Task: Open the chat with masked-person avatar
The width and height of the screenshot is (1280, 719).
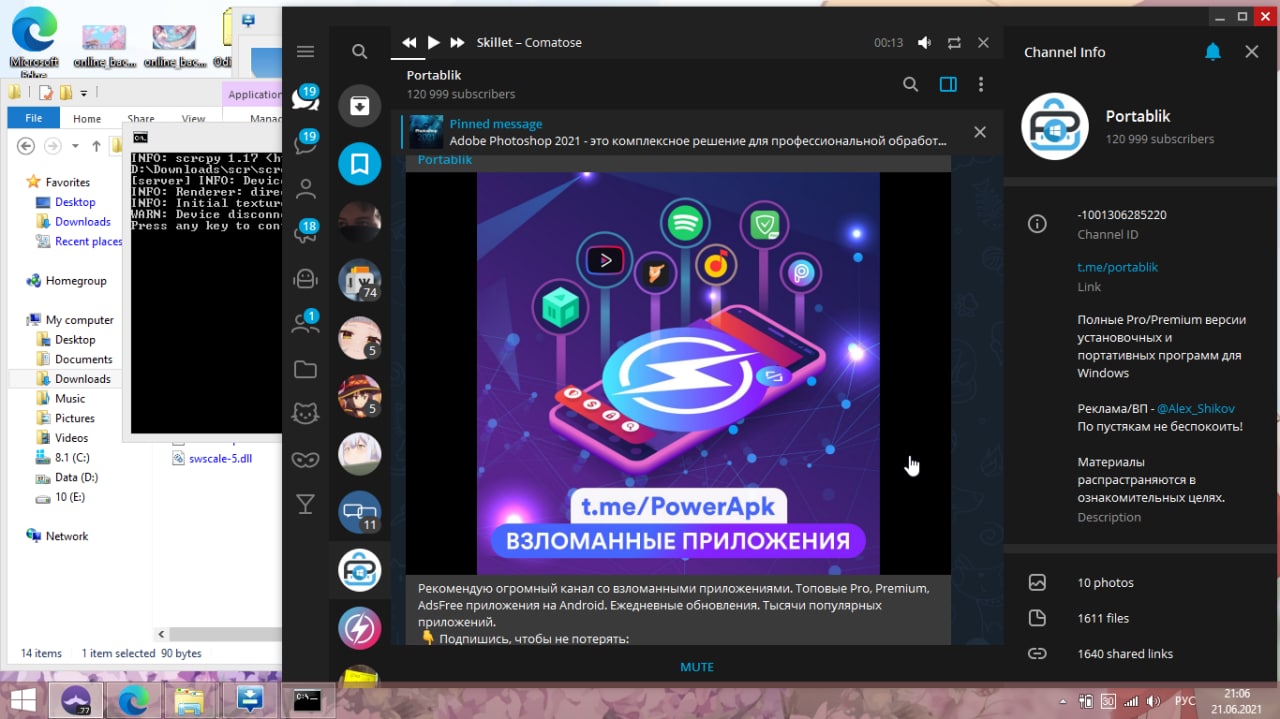Action: point(360,222)
